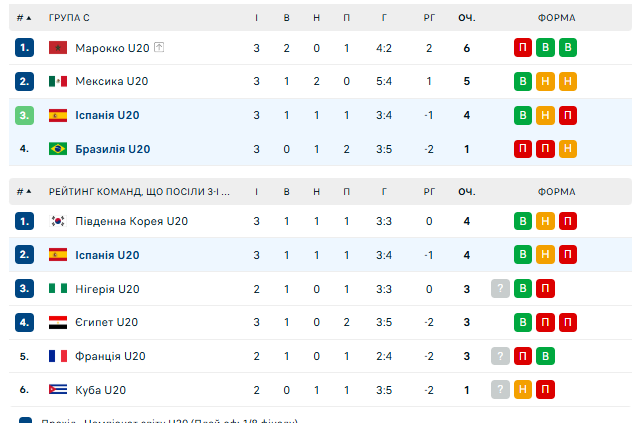
Task: Click Бразилія U20 orange Н form badge
Action: click(x=568, y=149)
